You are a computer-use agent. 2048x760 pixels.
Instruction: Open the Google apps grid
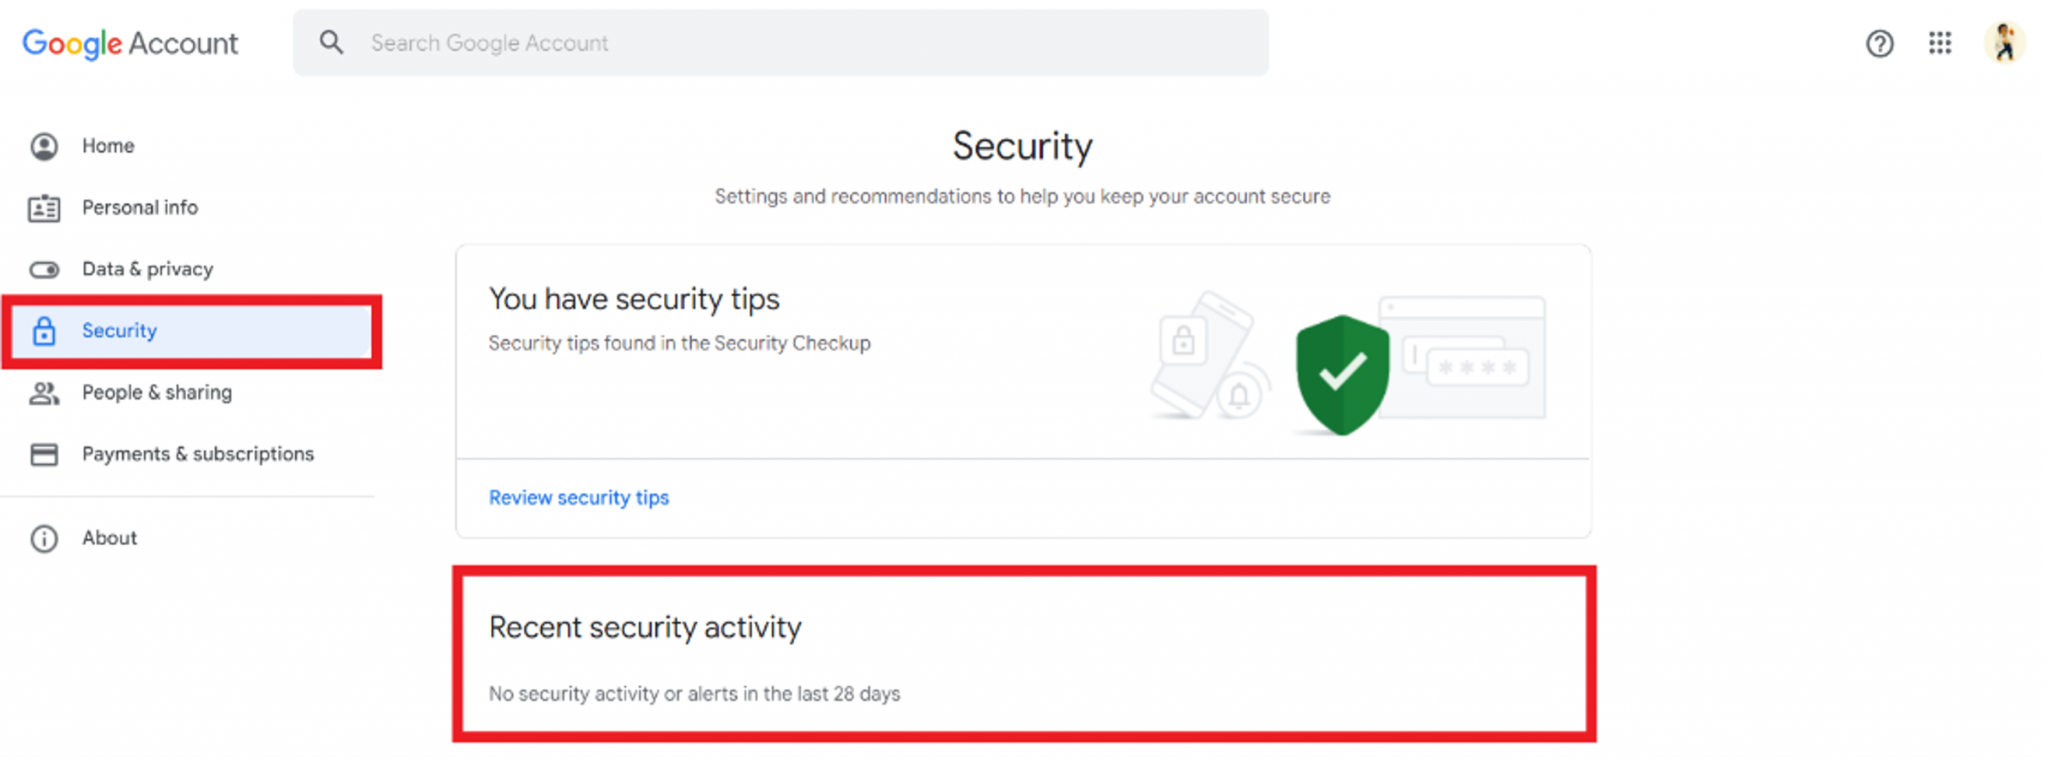[1940, 43]
